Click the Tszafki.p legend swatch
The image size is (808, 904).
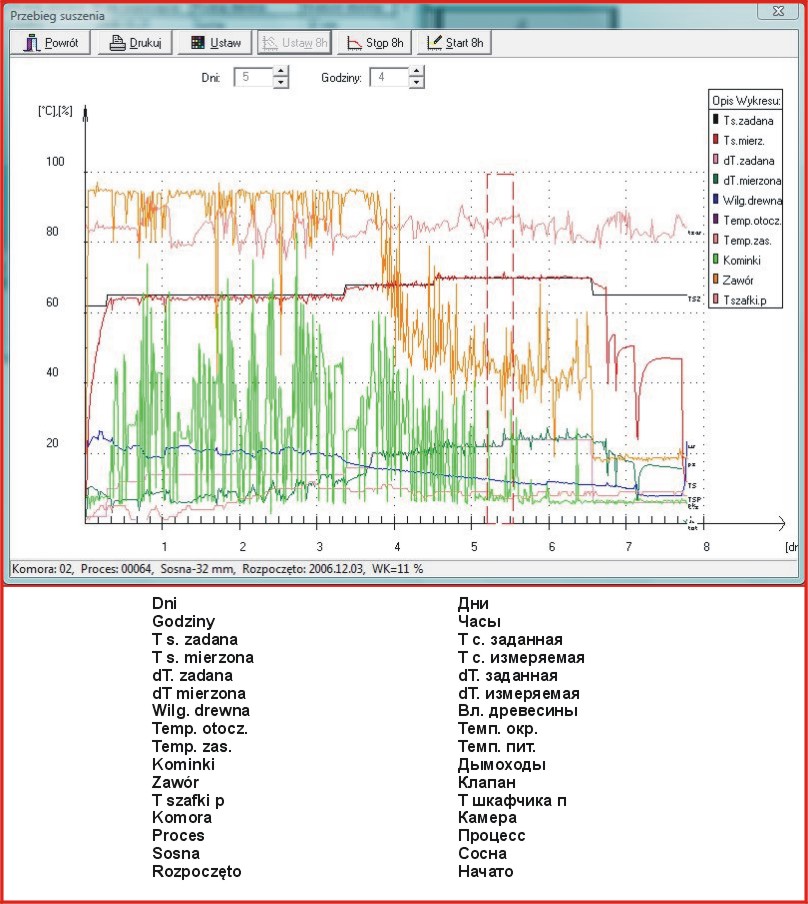point(716,299)
